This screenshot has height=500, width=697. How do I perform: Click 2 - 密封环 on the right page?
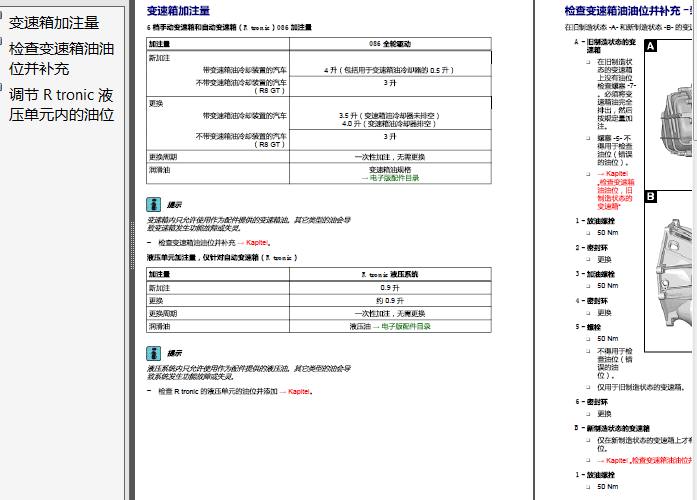(x=592, y=248)
